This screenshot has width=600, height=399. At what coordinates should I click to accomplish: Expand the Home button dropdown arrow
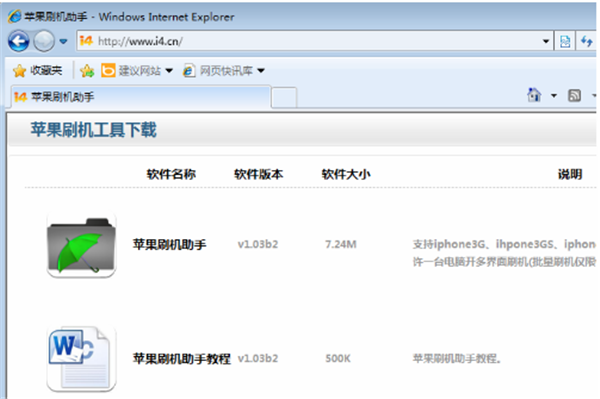[x=554, y=95]
